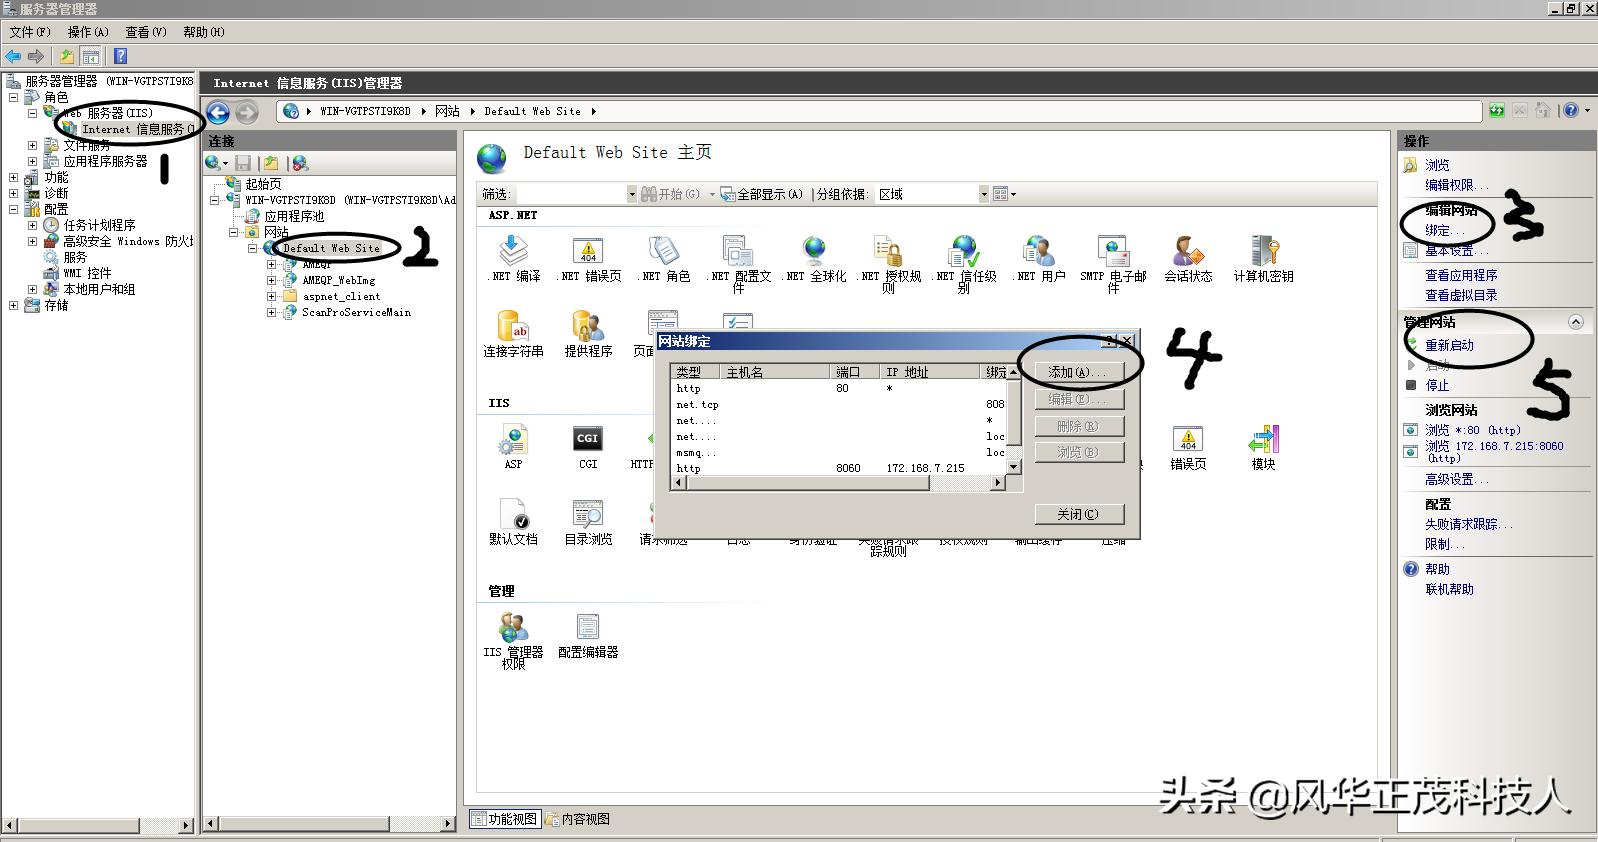Viewport: 1598px width, 842px height.
Task: Open the .NET 授权规则 icon
Action: 888,251
